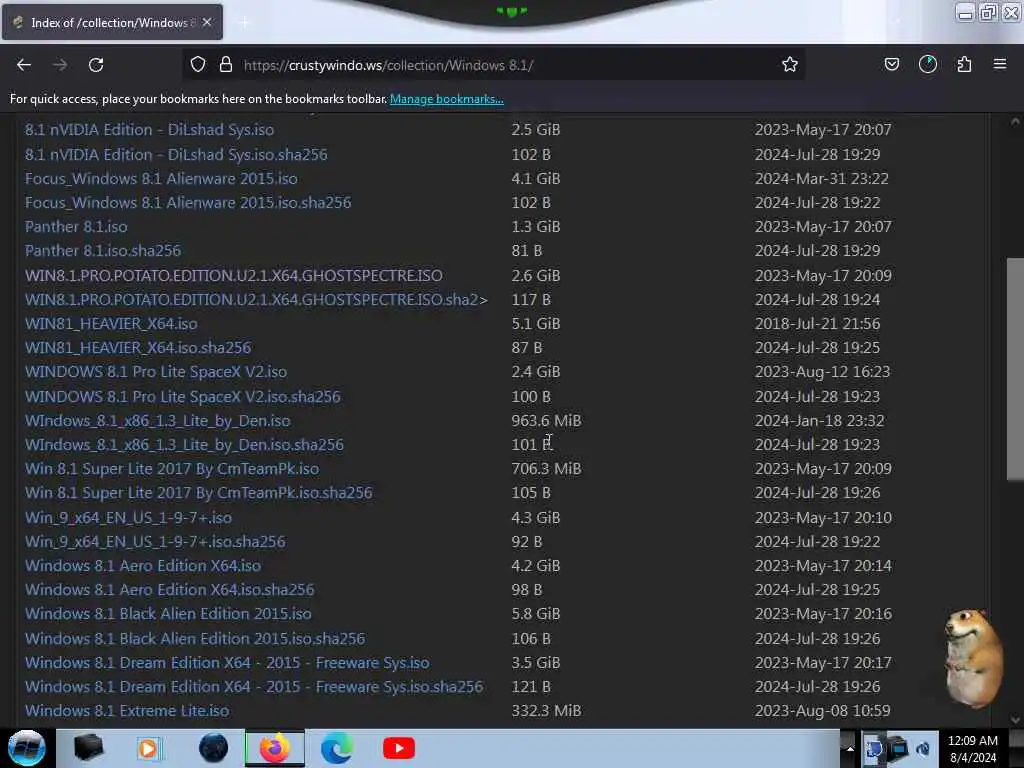This screenshot has height=768, width=1024.
Task: Select the 2024-Mar-31 23:22 date text
Action: coord(822,179)
